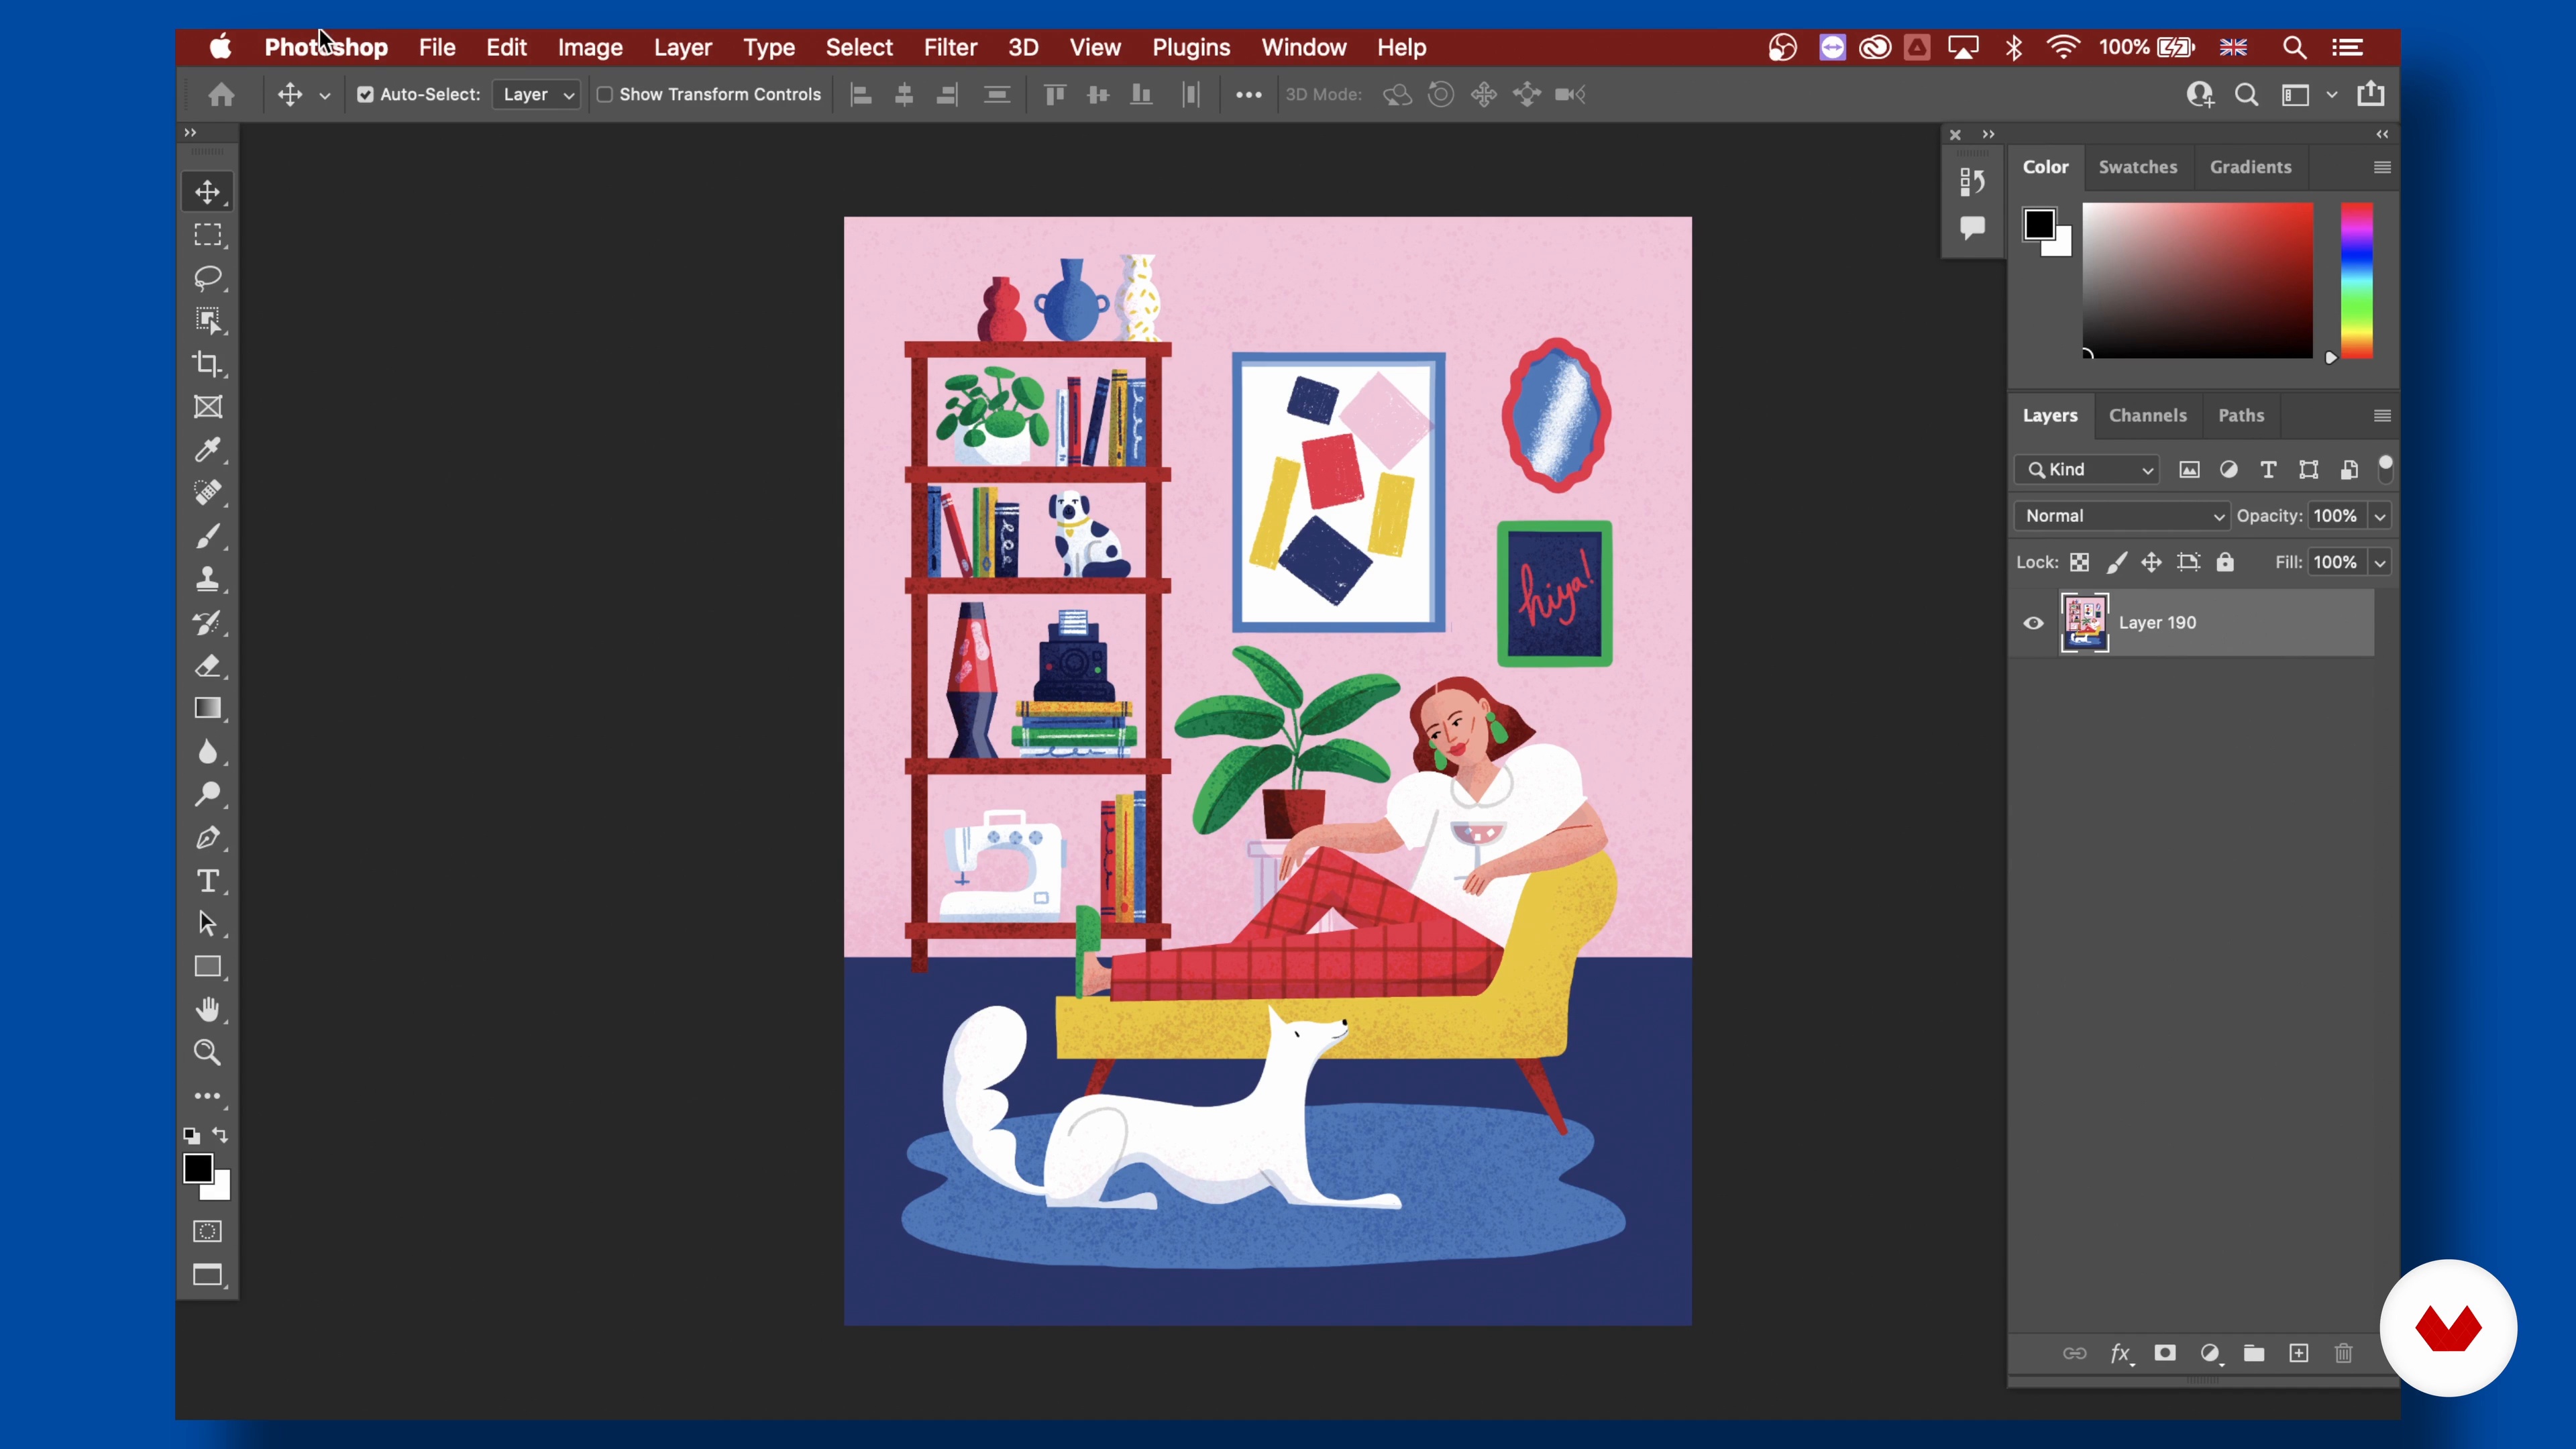Open the Edit Toolbar three-dot menu
Screen dimensions: 2576x1449
click(x=208, y=1097)
